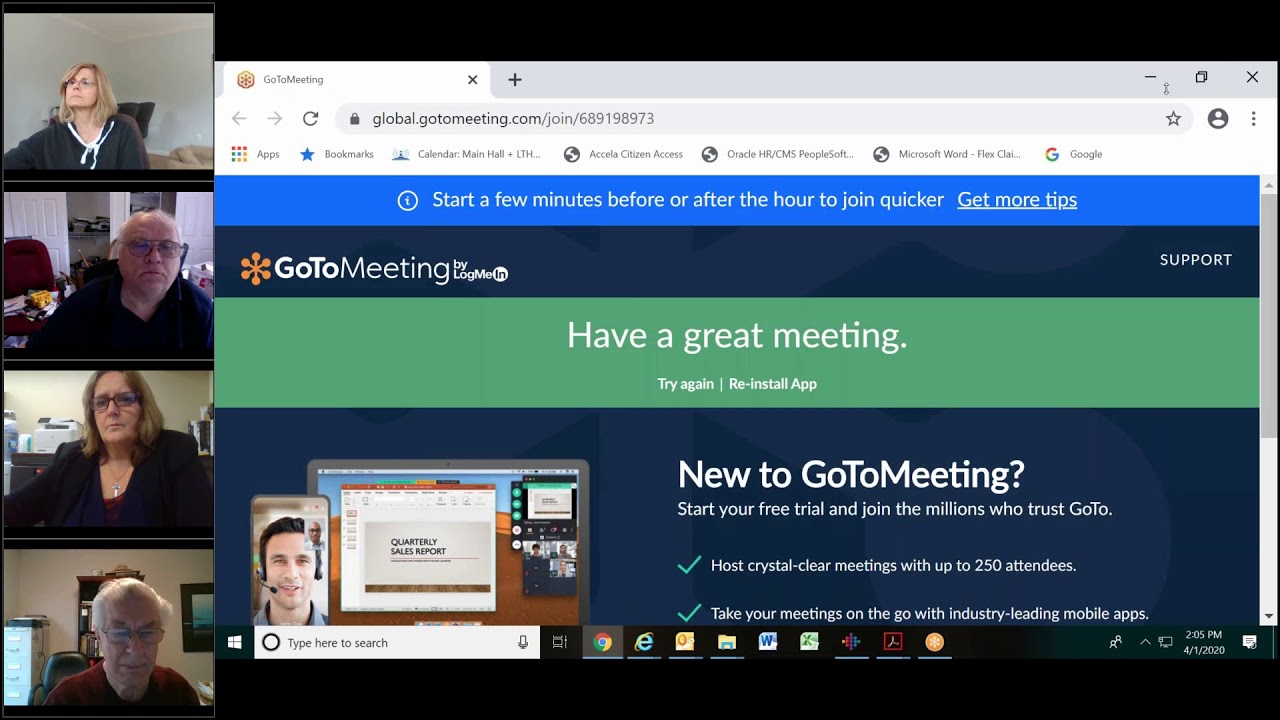Click the Type here to search box
Image resolution: width=1280 pixels, height=720 pixels.
tap(397, 643)
